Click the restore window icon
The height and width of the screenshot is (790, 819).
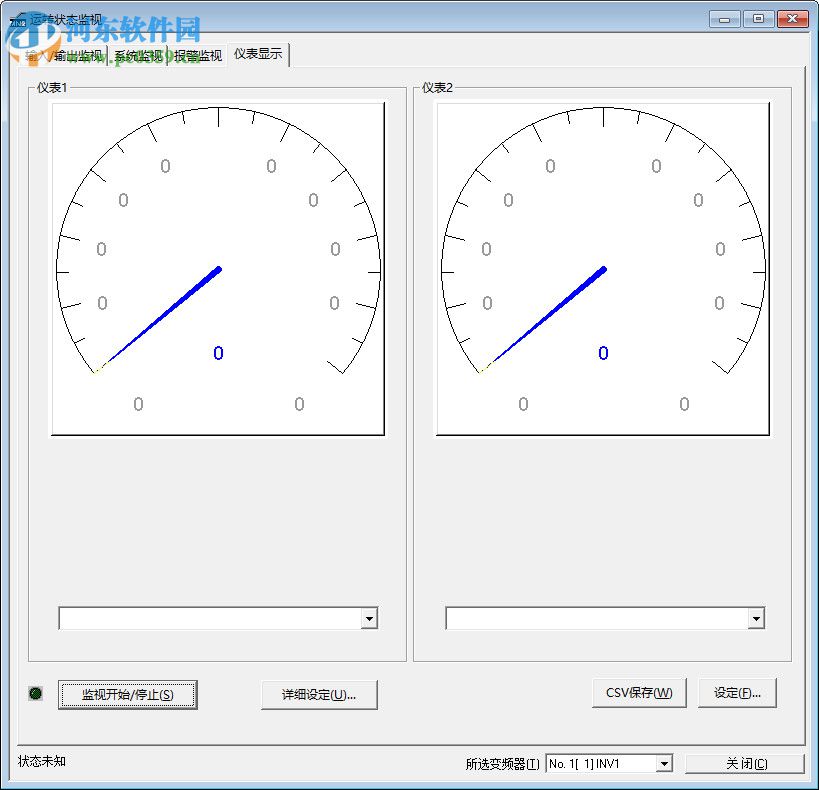pyautogui.click(x=758, y=18)
